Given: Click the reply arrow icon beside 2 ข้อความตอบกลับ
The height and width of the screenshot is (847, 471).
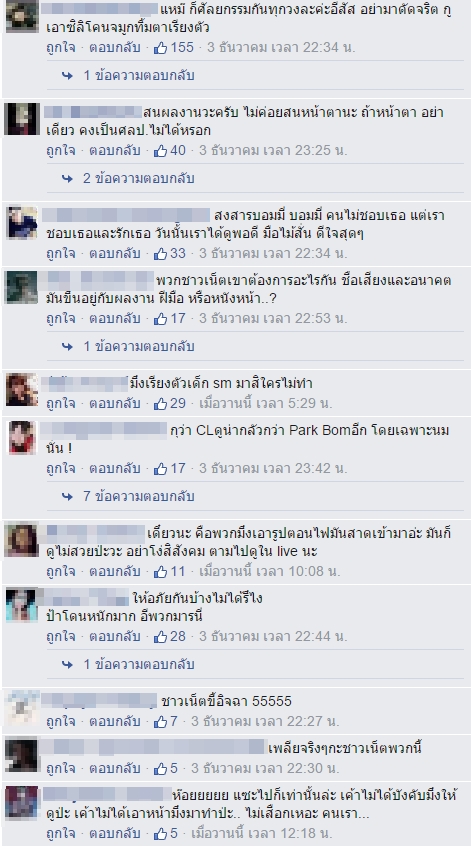Looking at the screenshot, I should [x=68, y=179].
